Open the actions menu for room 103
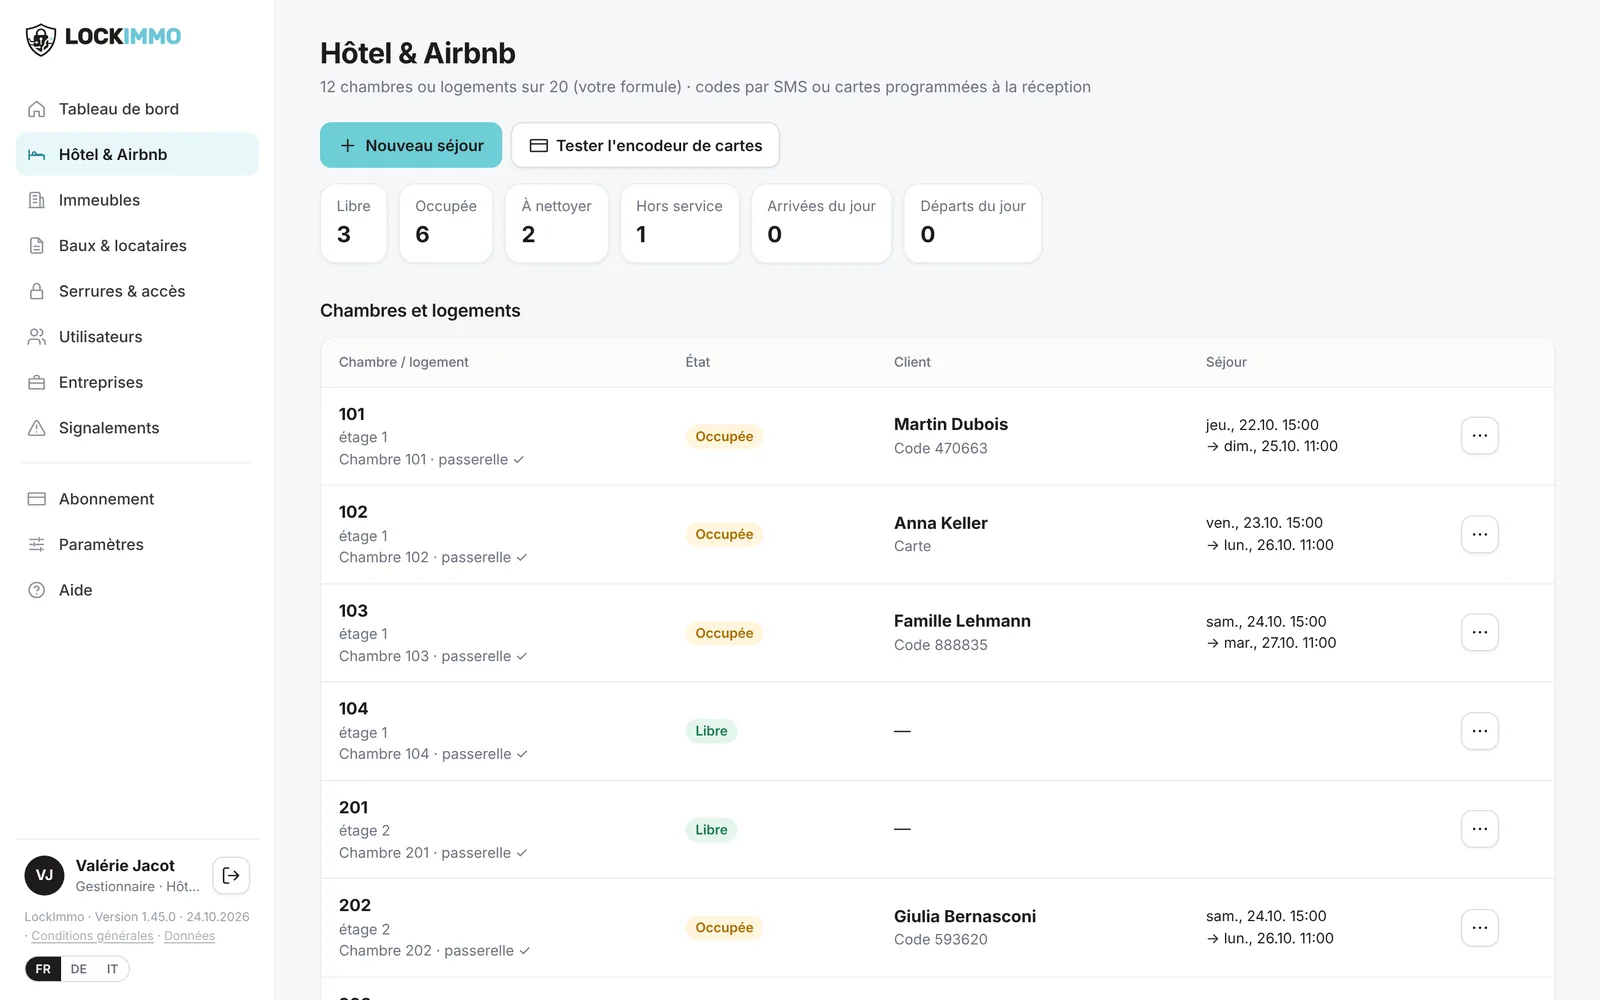Viewport: 1600px width, 1000px height. click(1480, 632)
